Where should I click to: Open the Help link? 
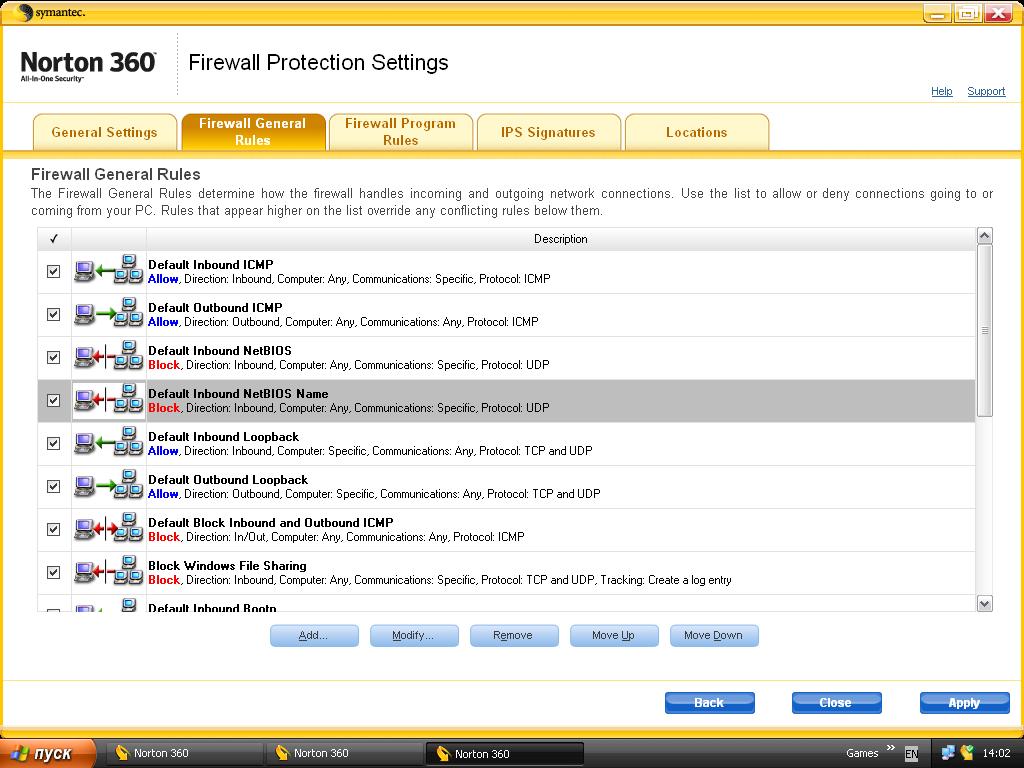[x=942, y=91]
